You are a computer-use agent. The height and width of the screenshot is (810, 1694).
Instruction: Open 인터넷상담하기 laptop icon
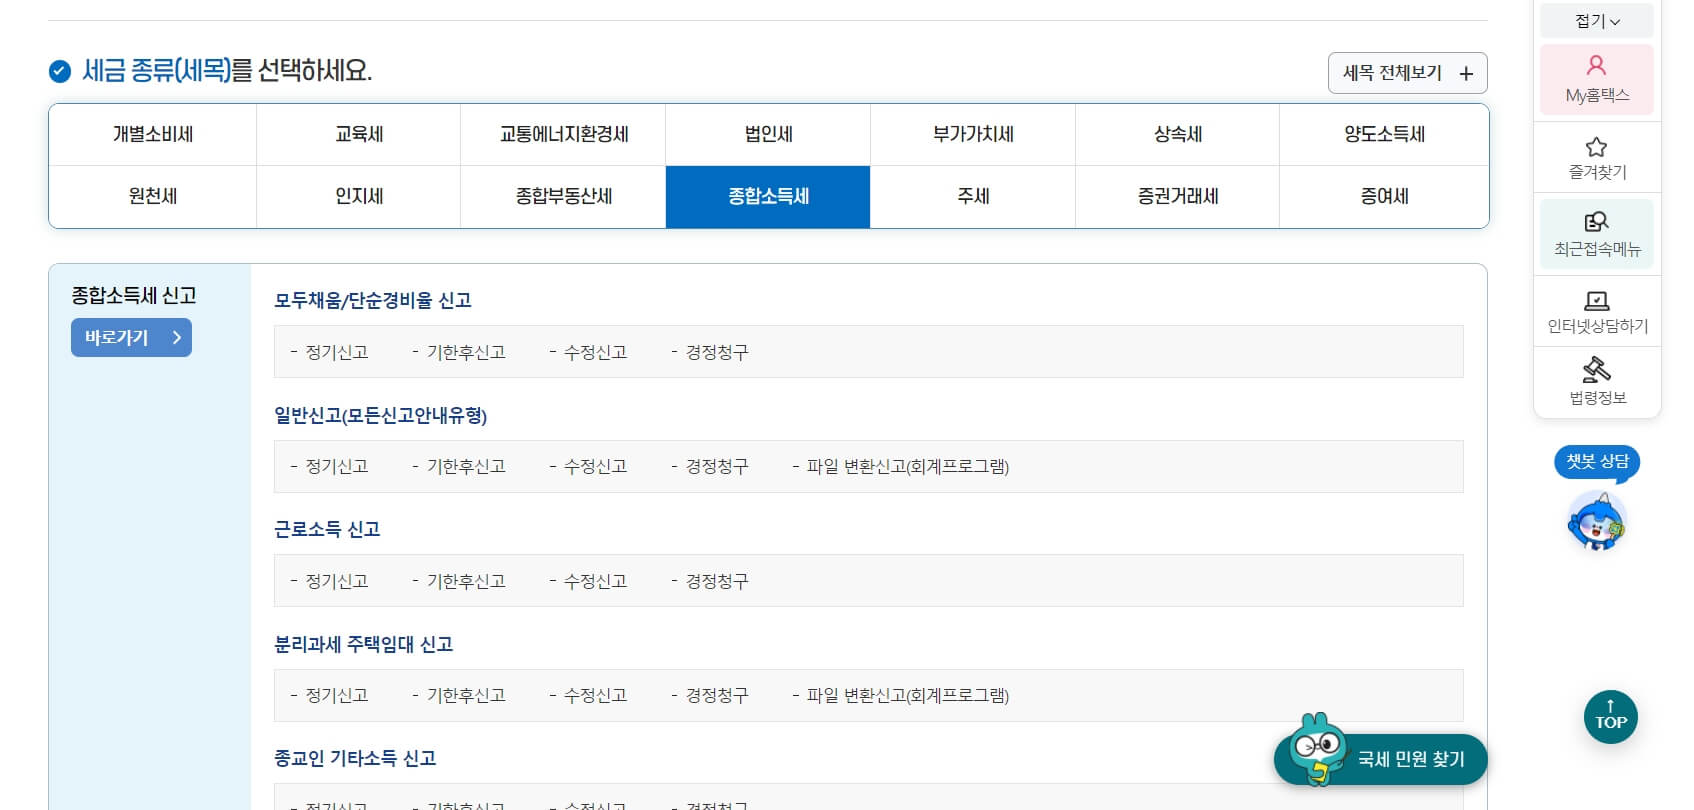[1597, 301]
